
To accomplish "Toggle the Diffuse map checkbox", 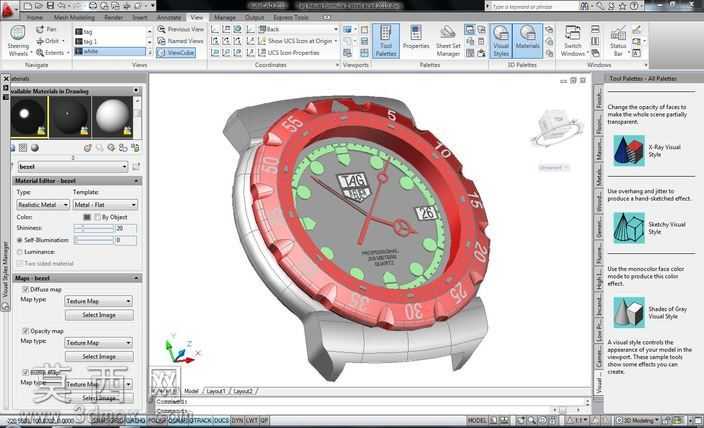I will click(26, 290).
